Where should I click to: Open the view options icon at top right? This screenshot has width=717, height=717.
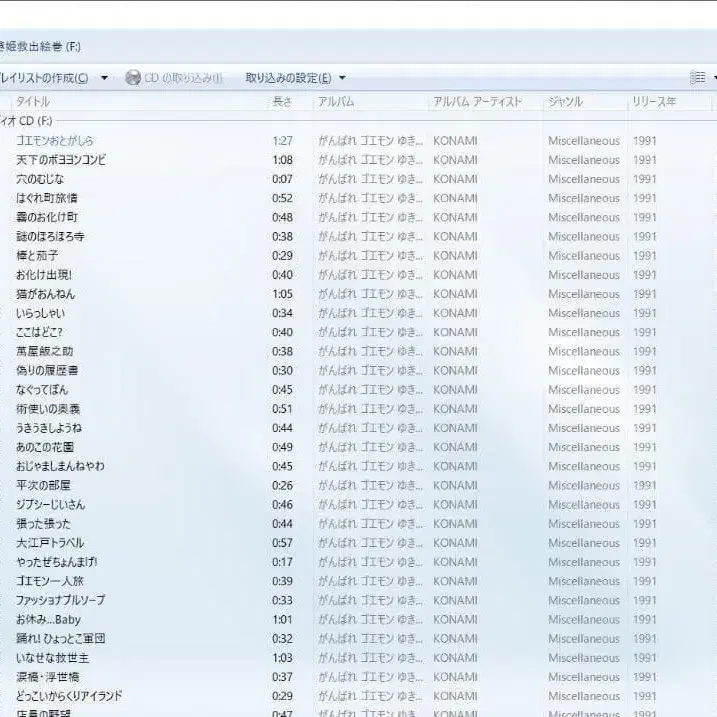698,78
